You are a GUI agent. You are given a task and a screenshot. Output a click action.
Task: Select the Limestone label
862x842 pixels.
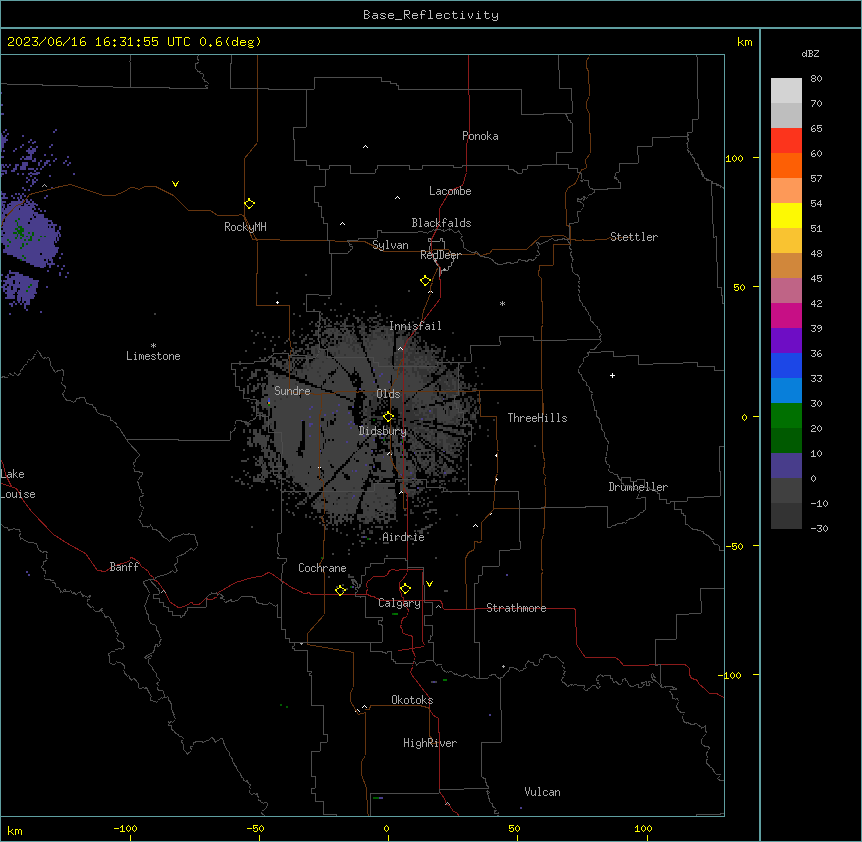tap(153, 356)
